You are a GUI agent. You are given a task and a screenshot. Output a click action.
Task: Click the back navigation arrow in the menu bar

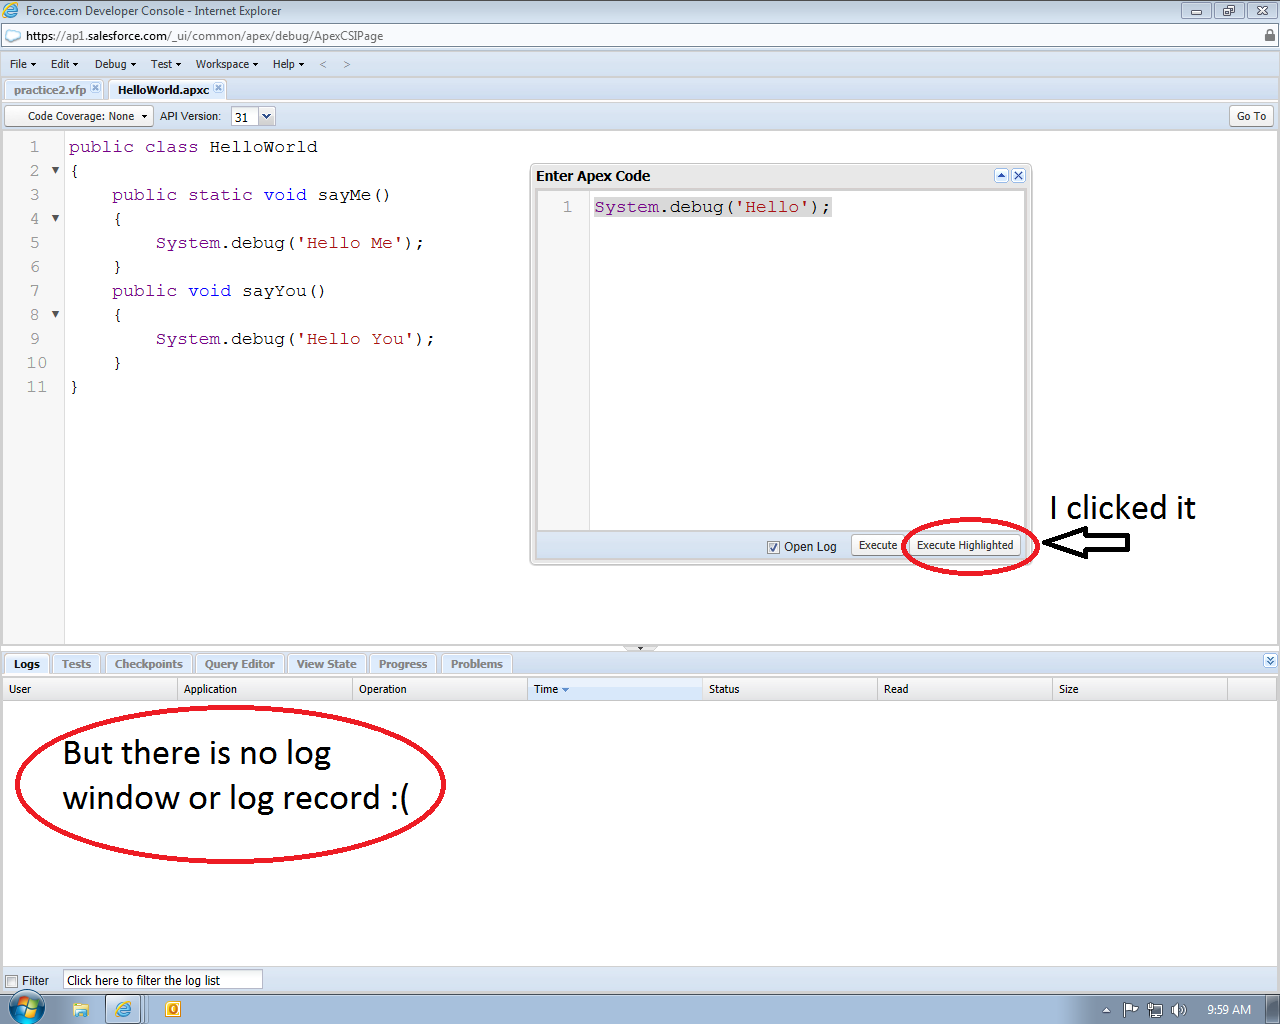(323, 64)
